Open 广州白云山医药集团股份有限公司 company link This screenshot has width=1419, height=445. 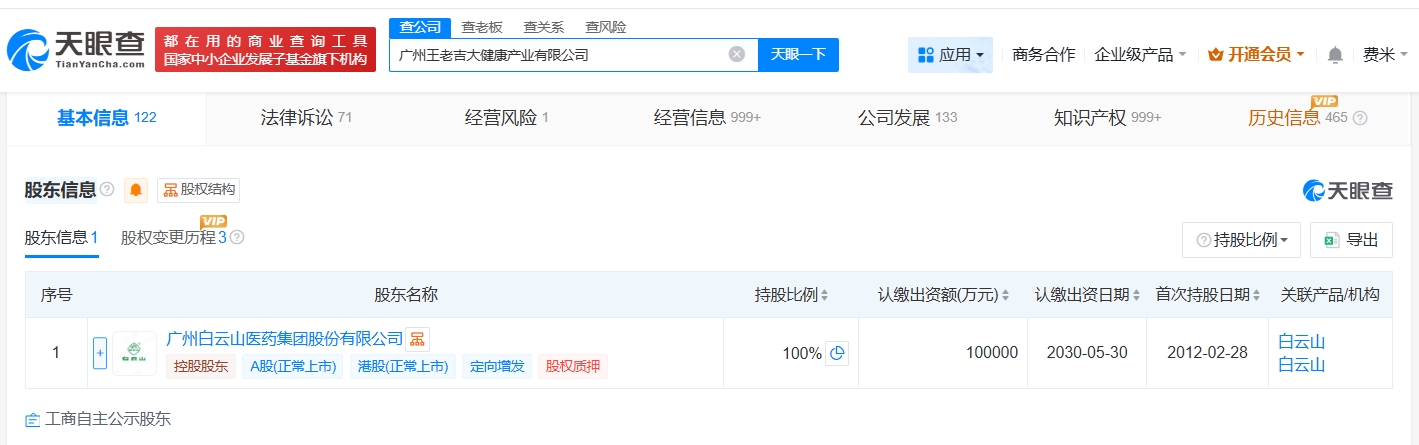(x=284, y=339)
